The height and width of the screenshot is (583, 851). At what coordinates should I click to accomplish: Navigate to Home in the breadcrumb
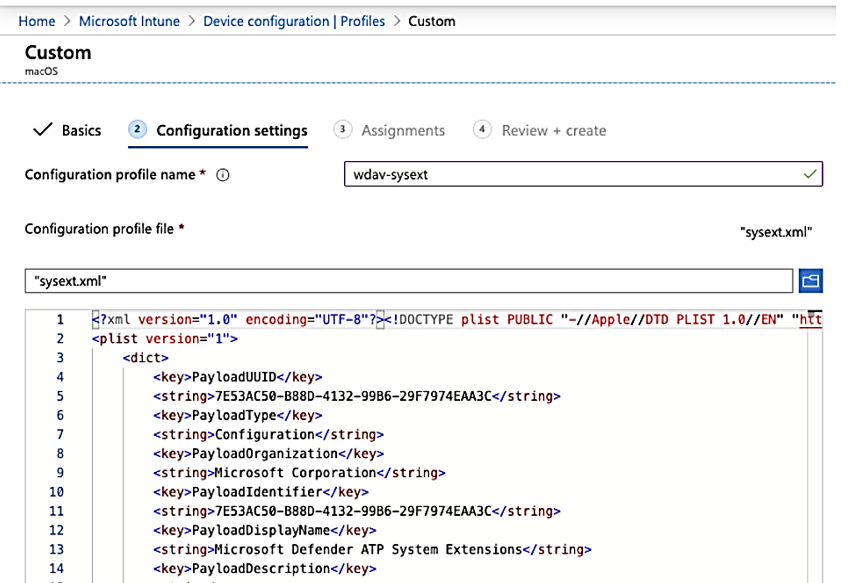pos(37,21)
